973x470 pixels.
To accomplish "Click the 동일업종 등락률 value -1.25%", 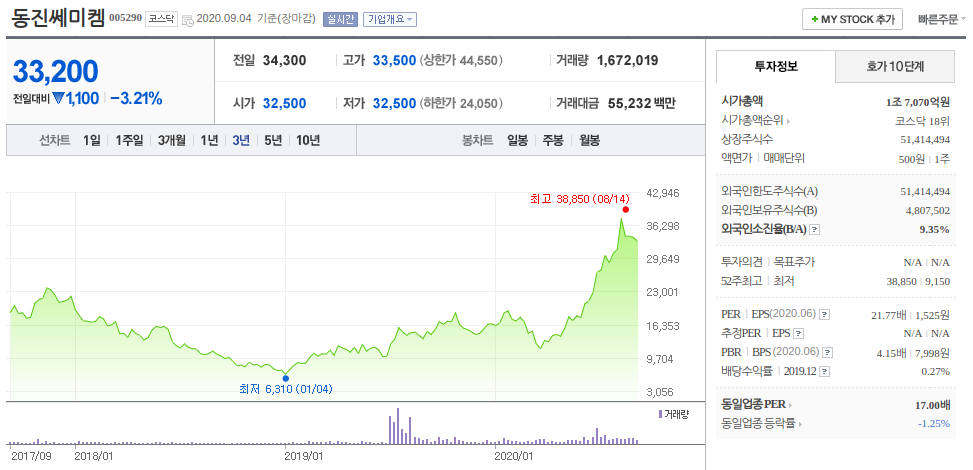I will pyautogui.click(x=933, y=424).
